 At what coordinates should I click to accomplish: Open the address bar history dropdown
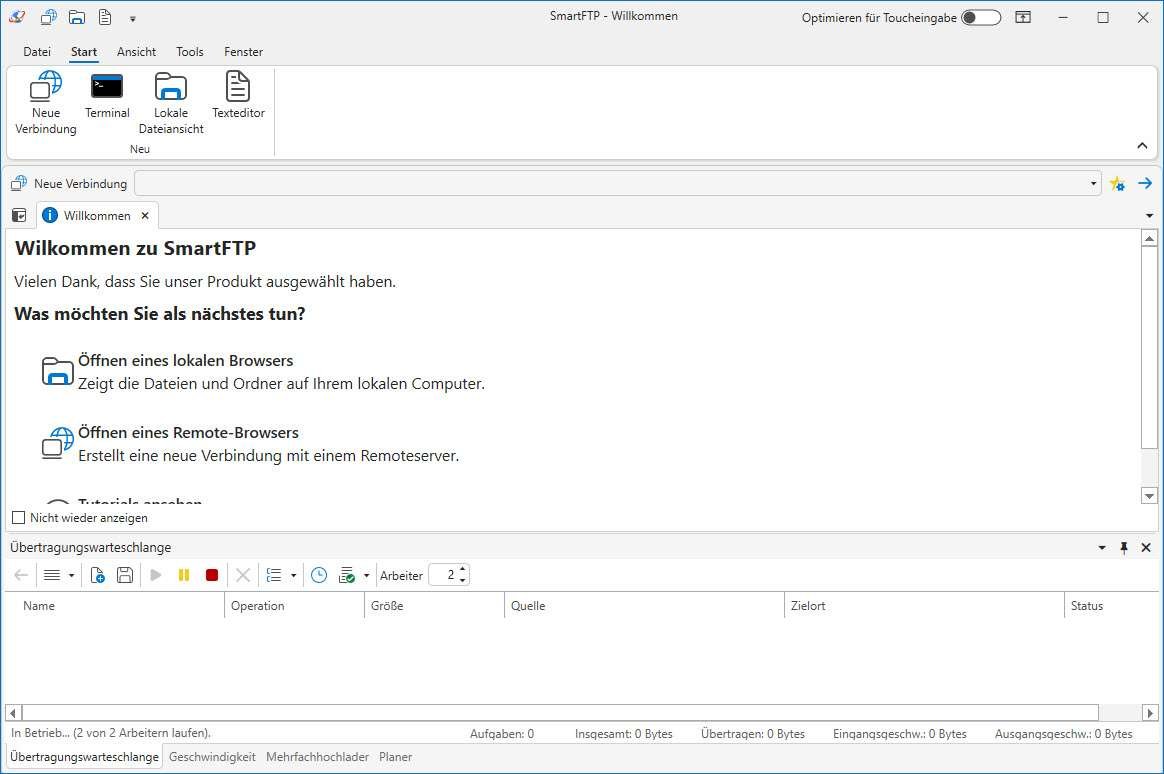[1093, 183]
